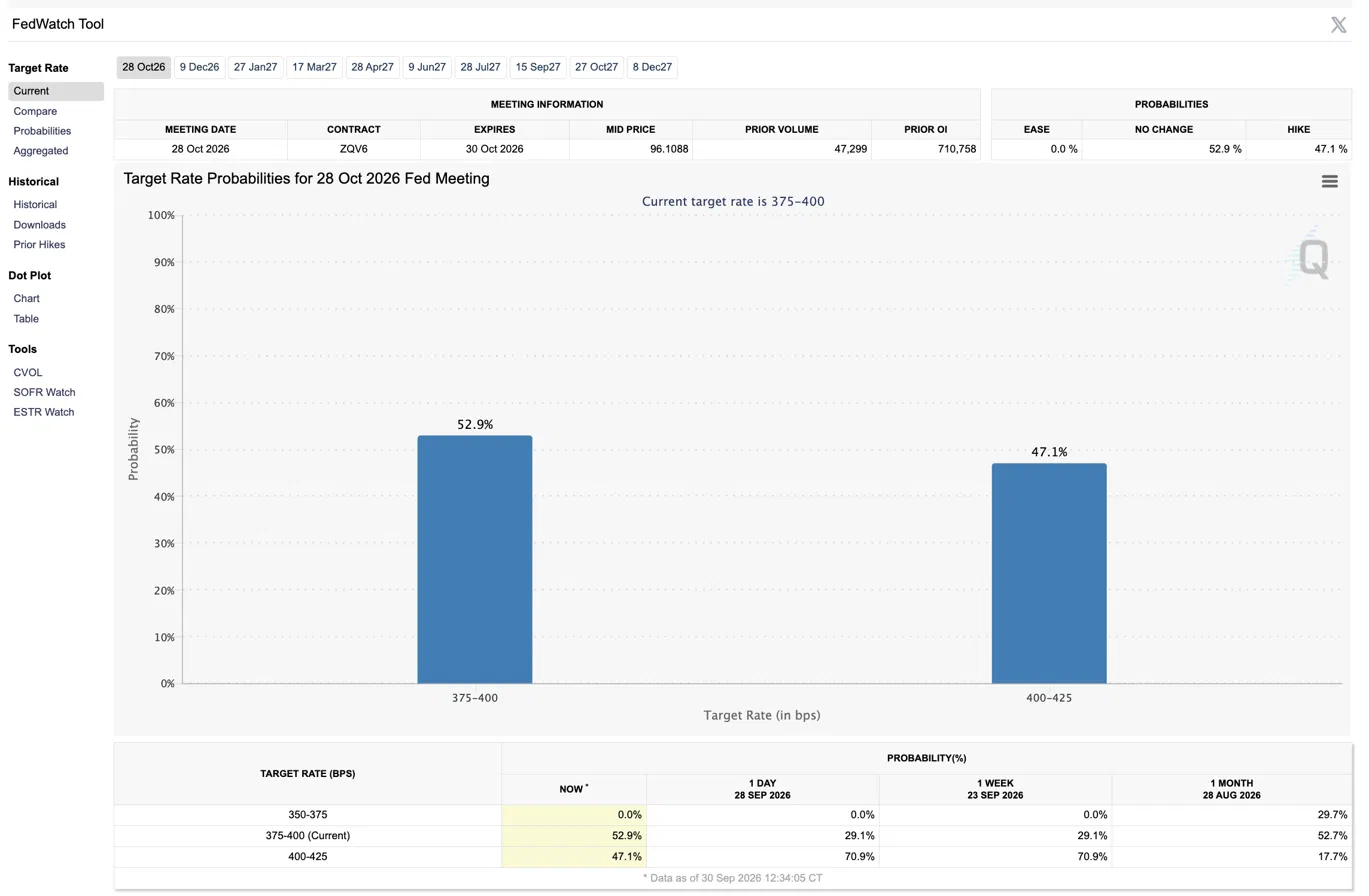Screen dimensions: 1369x896
Task: Click the data timestamp footnote
Action: point(733,878)
